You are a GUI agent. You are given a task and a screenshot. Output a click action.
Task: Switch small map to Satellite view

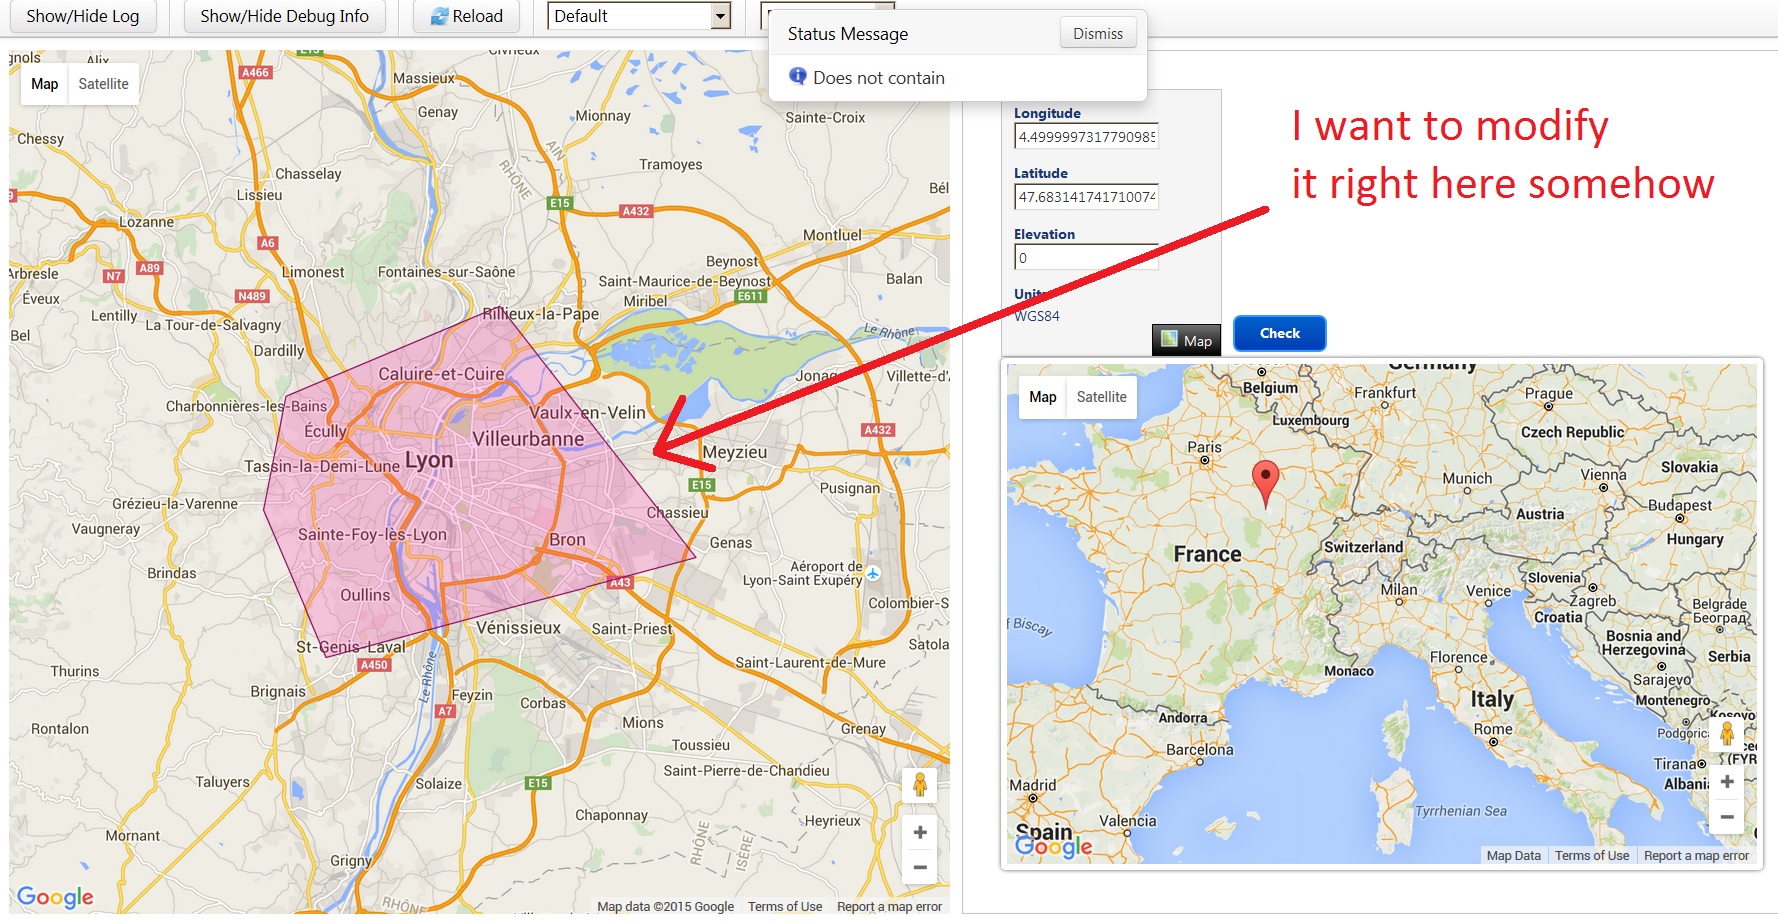point(1101,397)
